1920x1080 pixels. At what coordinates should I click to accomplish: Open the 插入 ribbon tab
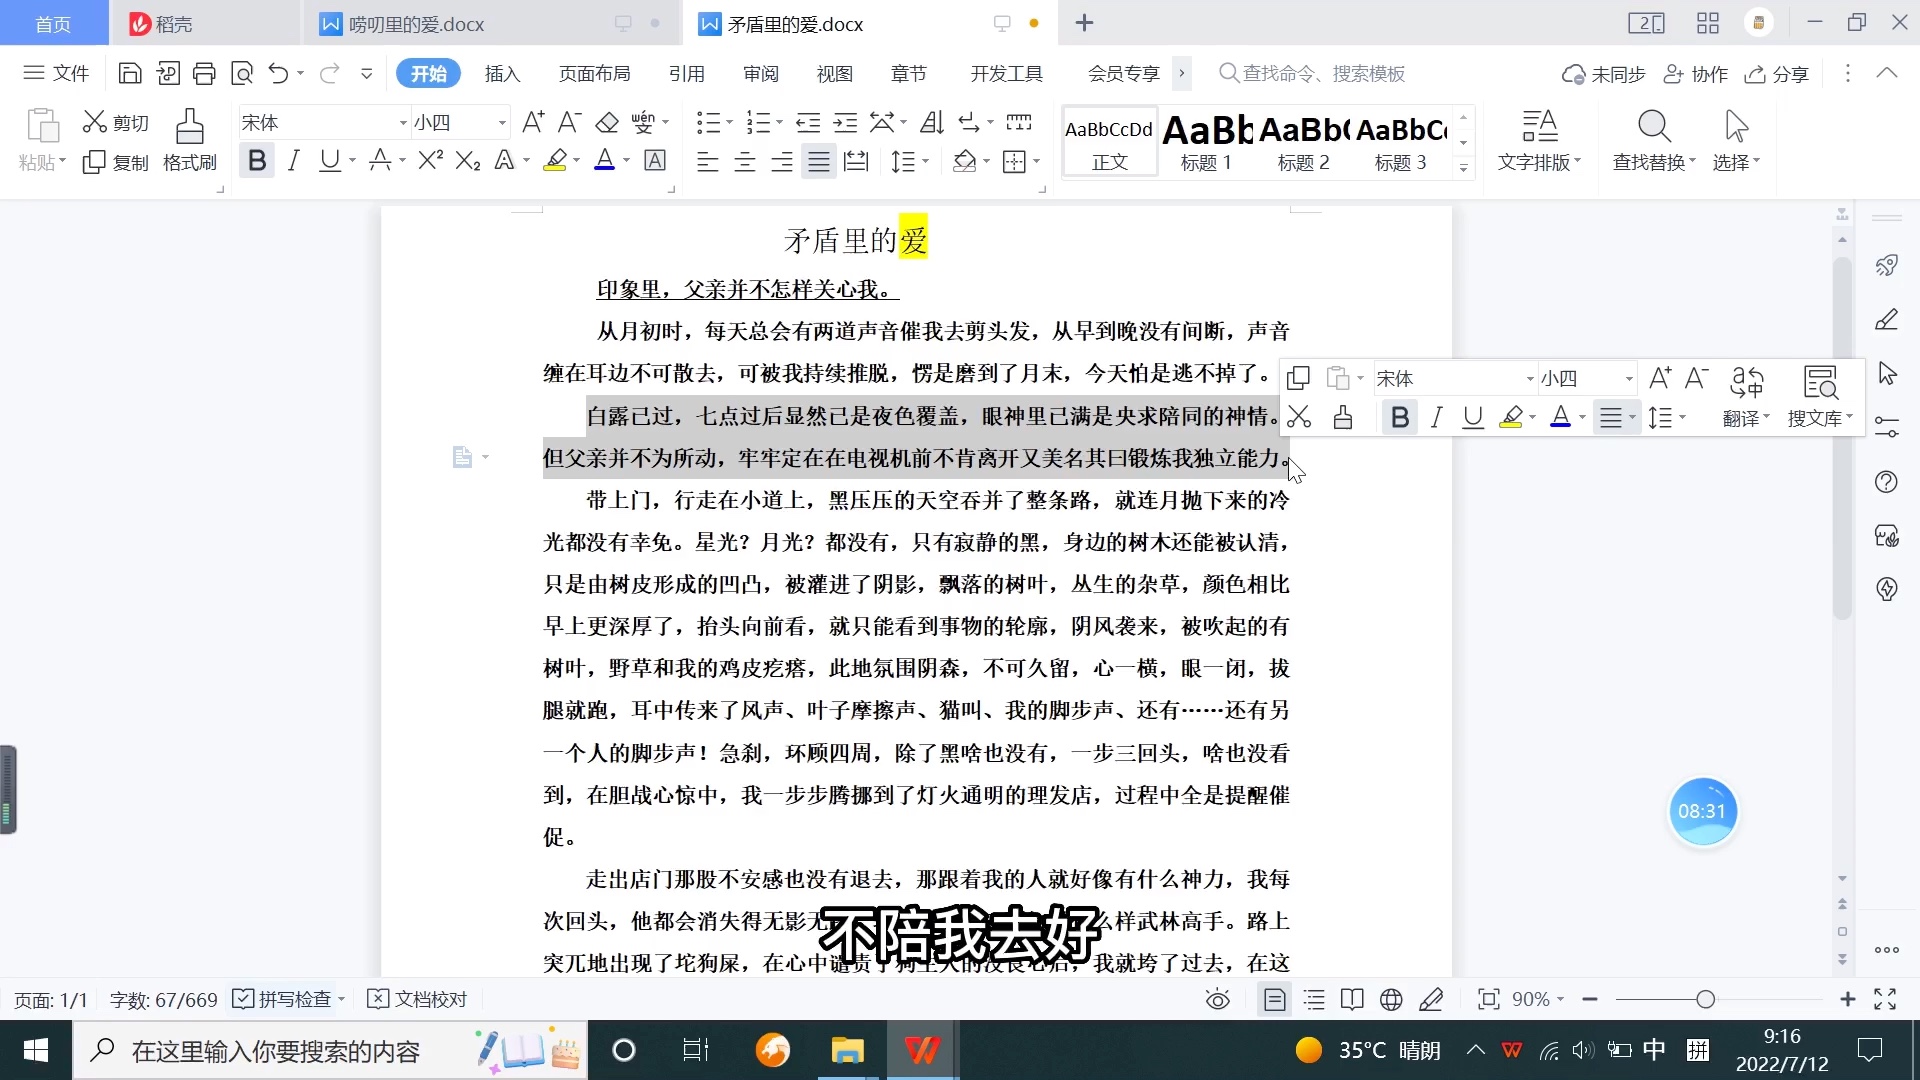pyautogui.click(x=502, y=73)
